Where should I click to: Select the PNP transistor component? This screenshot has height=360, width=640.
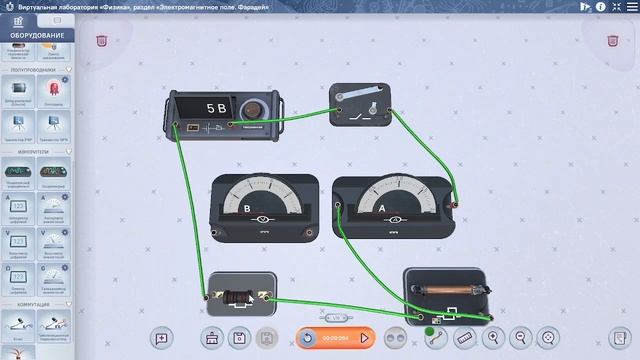[x=18, y=127]
